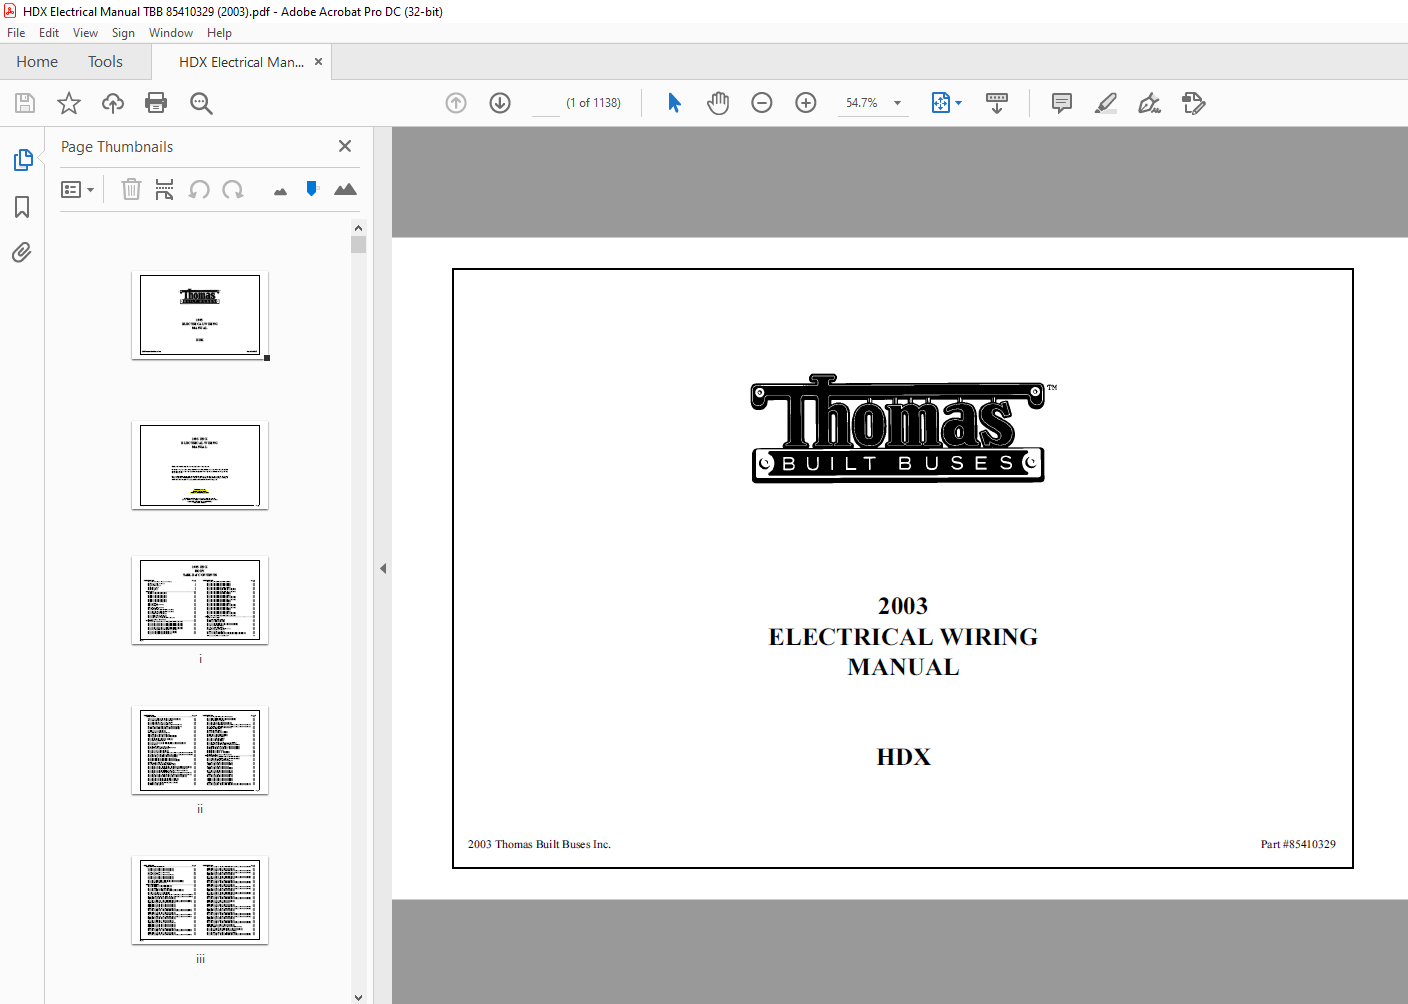The image size is (1408, 1004).
Task: Click thumbnail scrollbar up arrow
Action: 358,228
